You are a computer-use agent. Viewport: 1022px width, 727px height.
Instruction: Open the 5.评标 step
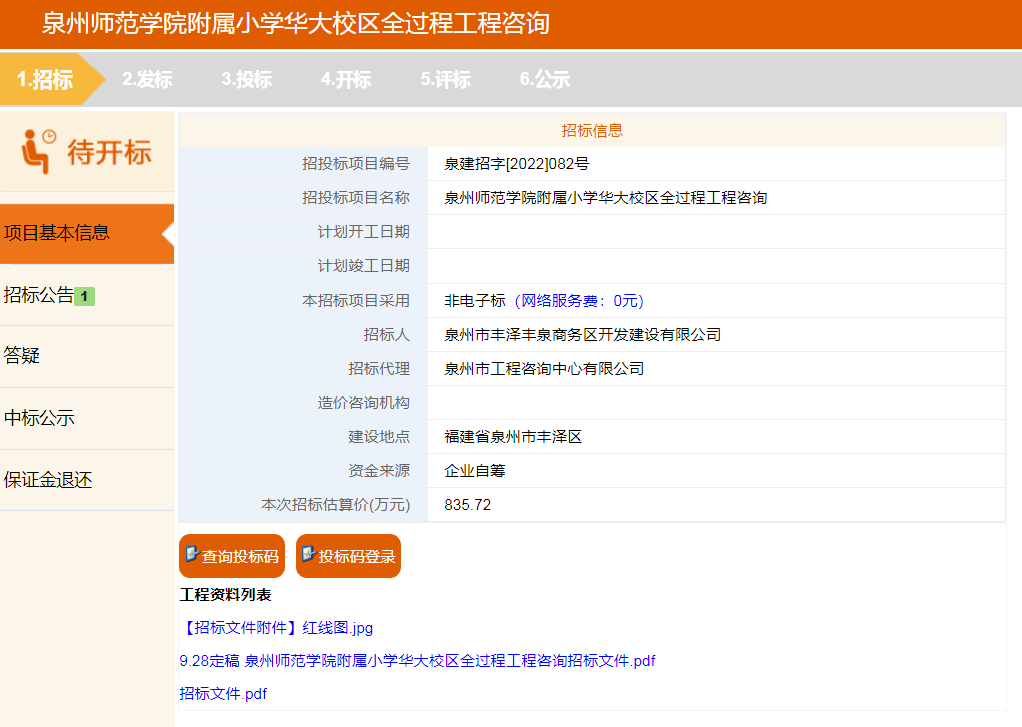coord(446,80)
